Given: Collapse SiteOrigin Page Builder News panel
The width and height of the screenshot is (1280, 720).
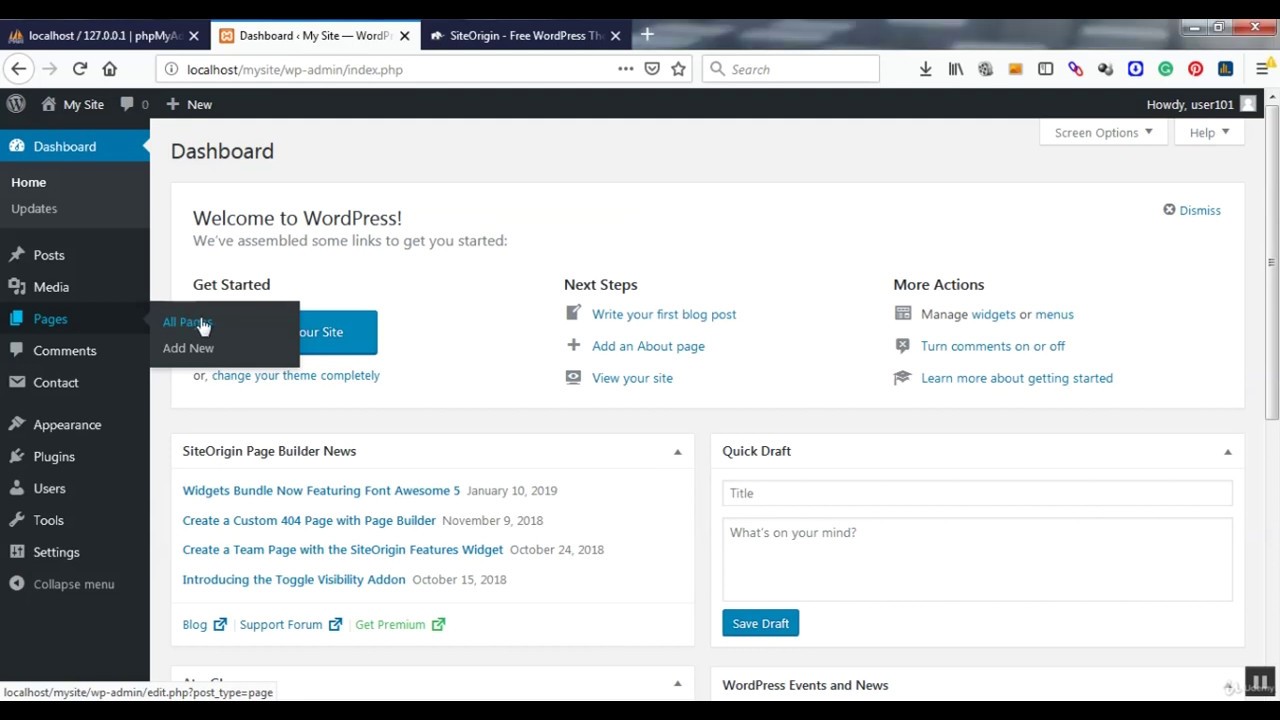Looking at the screenshot, I should (x=677, y=452).
